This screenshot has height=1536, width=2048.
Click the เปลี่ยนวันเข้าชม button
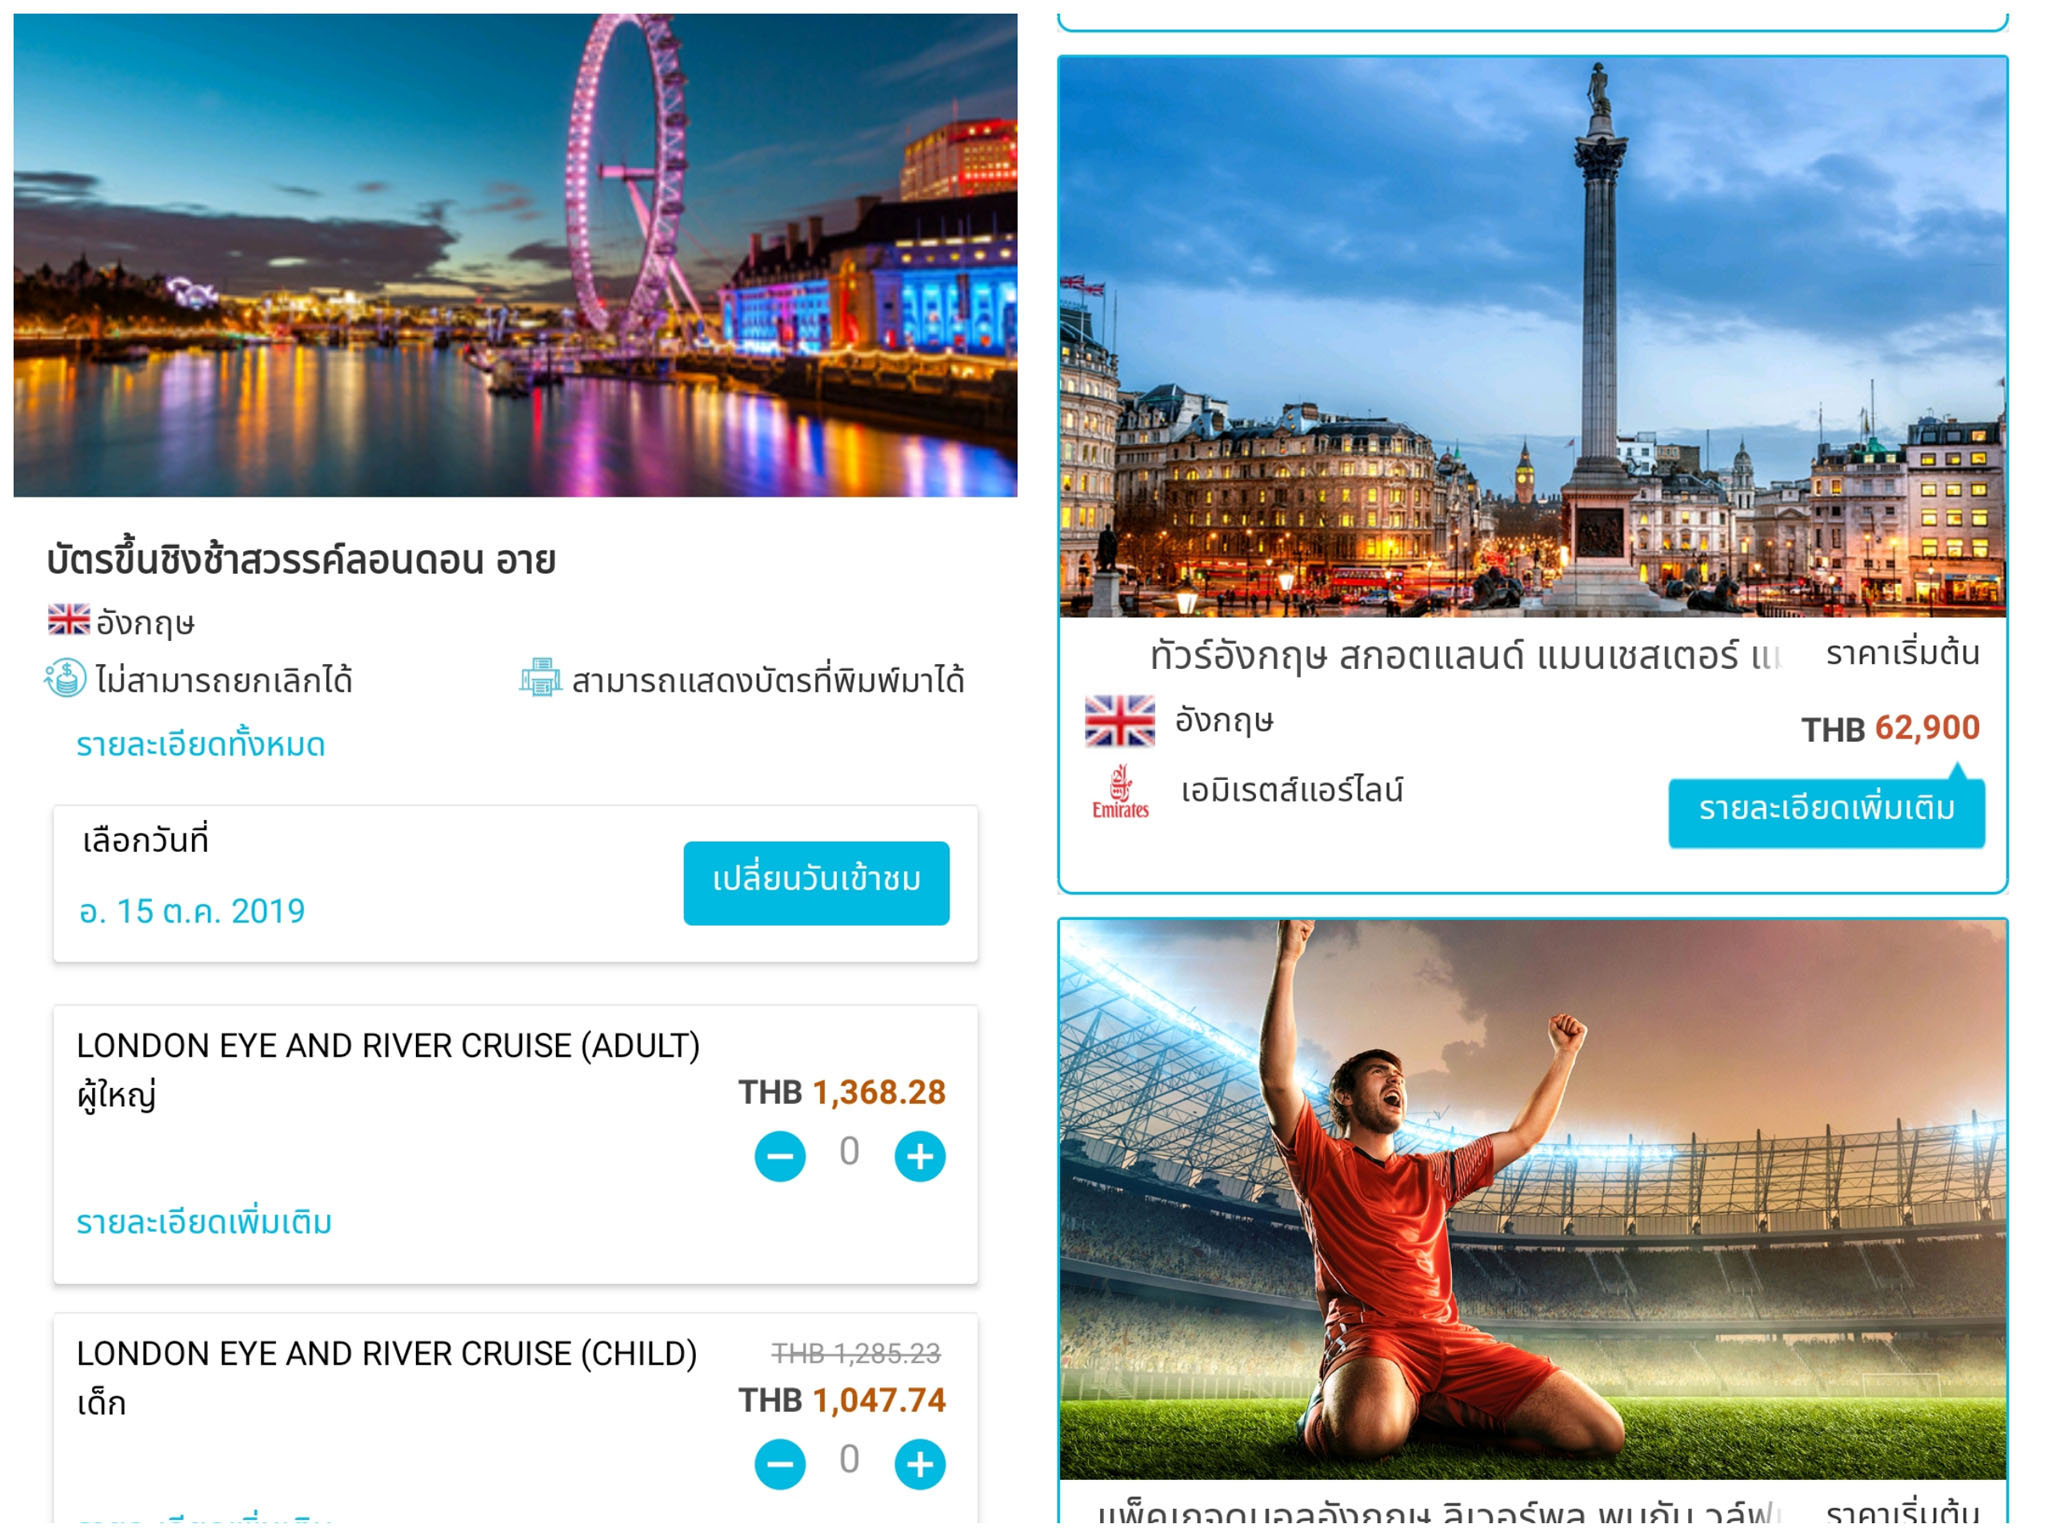coord(816,883)
